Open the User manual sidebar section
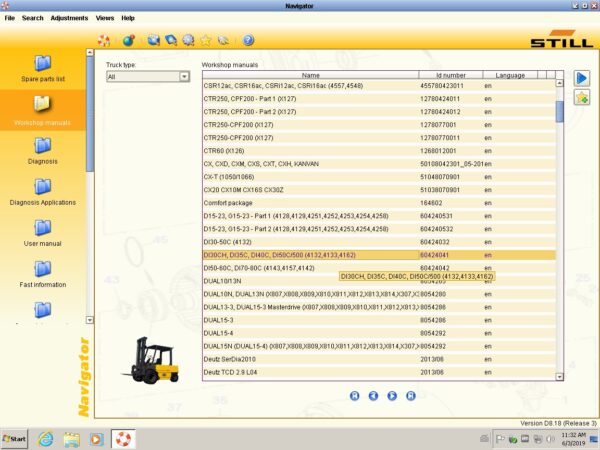600x450 pixels. click(42, 233)
